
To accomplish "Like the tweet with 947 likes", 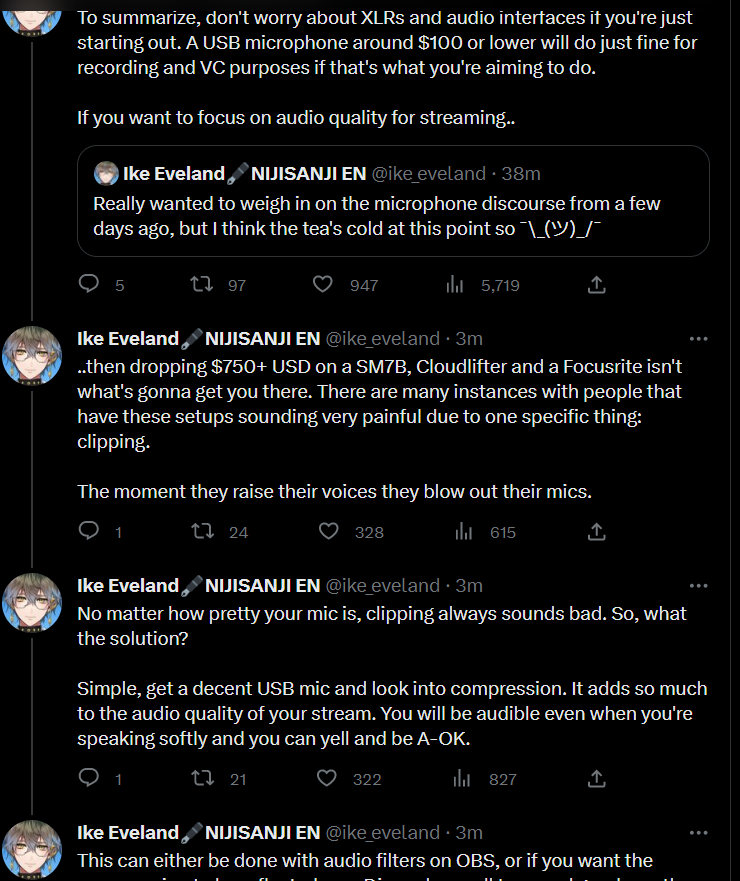I will click(323, 285).
